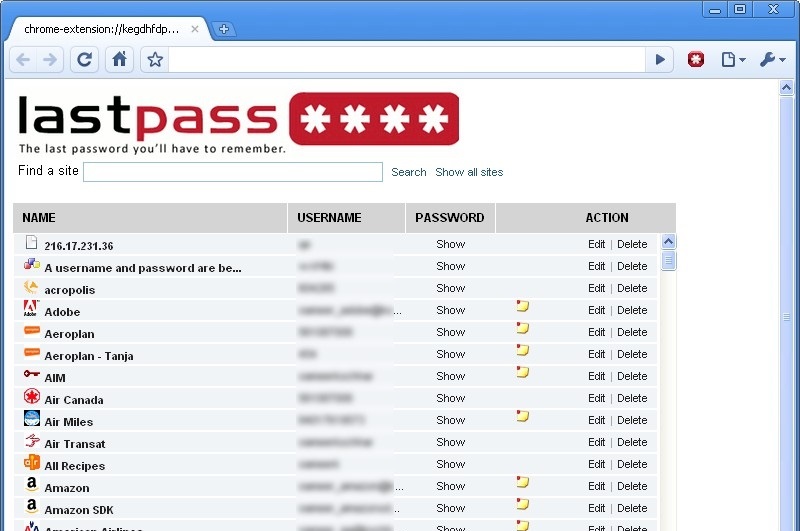
Task: Edit the 216.17.231.36 entry
Action: point(596,244)
